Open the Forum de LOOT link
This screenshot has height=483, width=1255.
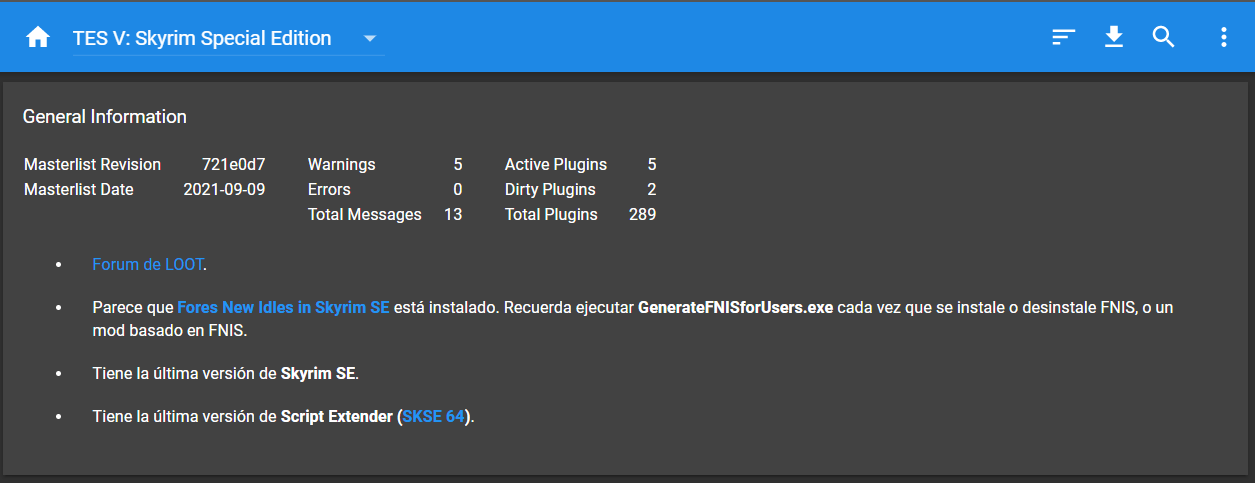pyautogui.click(x=148, y=265)
